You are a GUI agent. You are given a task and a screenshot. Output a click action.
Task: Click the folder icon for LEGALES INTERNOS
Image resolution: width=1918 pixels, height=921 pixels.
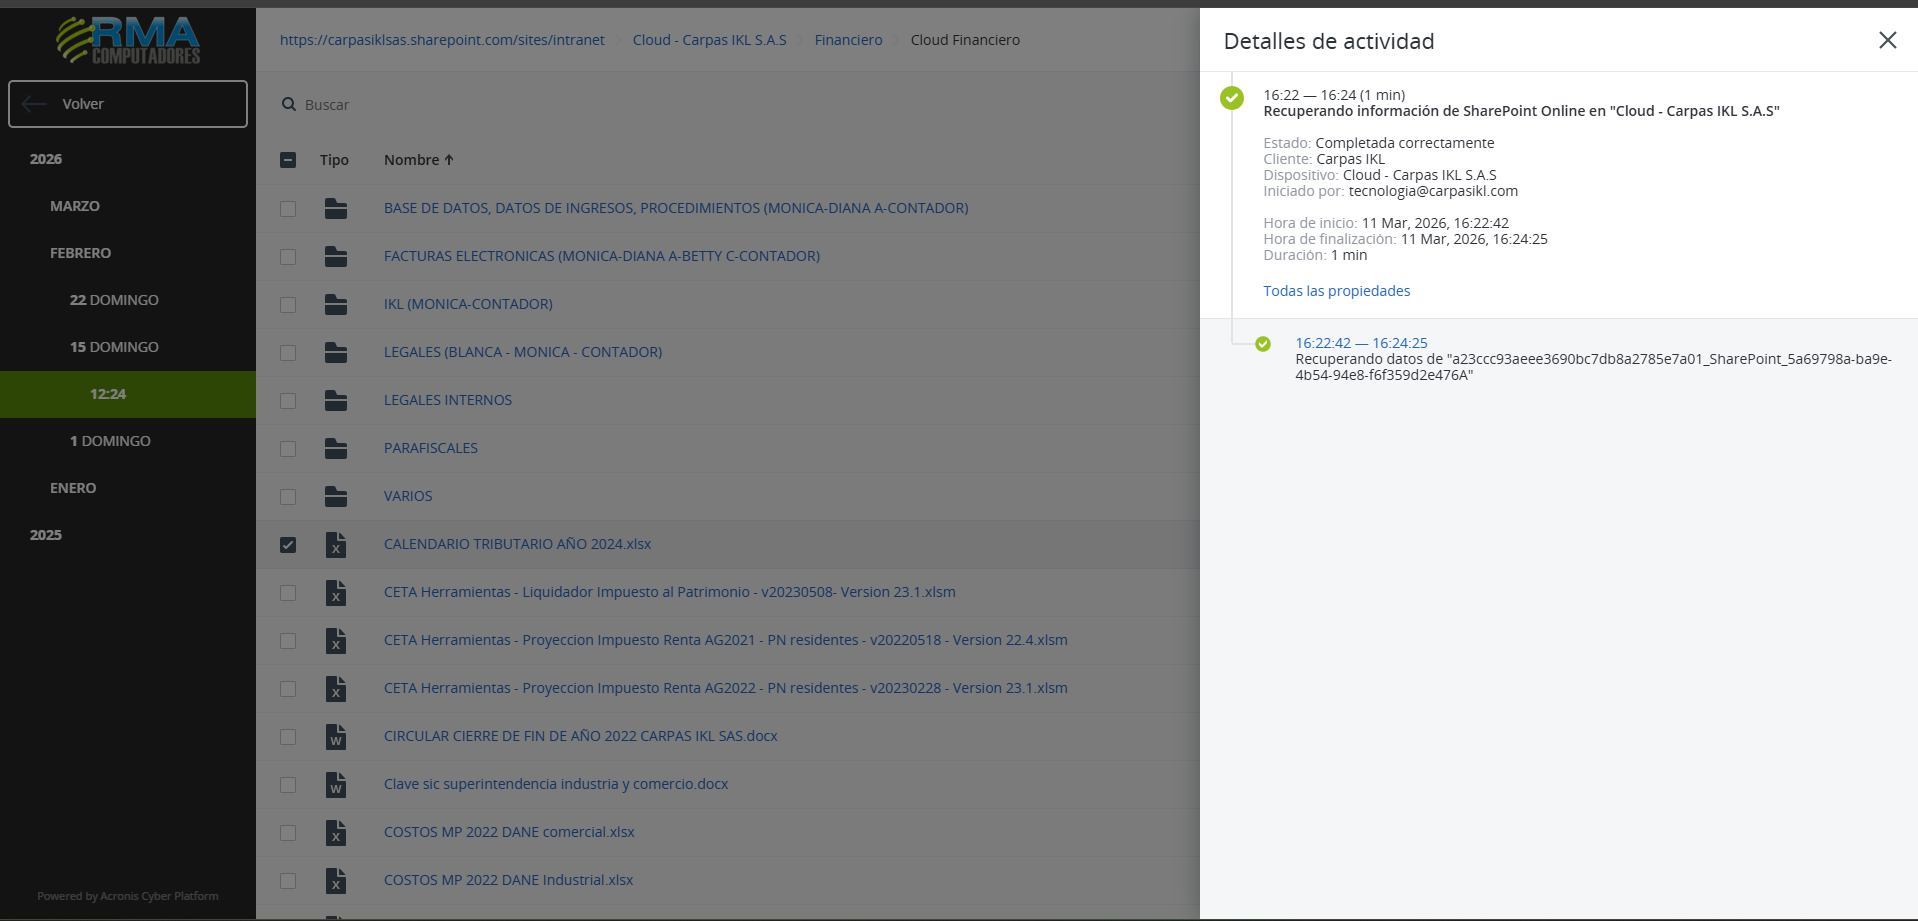pyautogui.click(x=336, y=400)
